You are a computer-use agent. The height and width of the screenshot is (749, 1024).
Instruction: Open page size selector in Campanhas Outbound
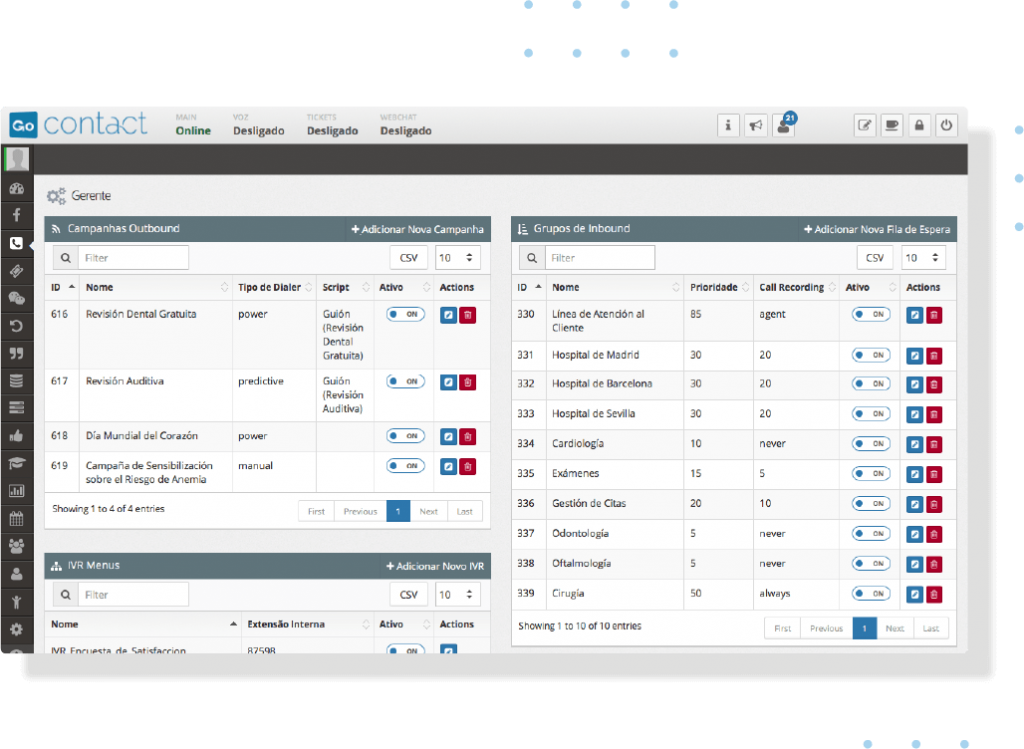[458, 258]
